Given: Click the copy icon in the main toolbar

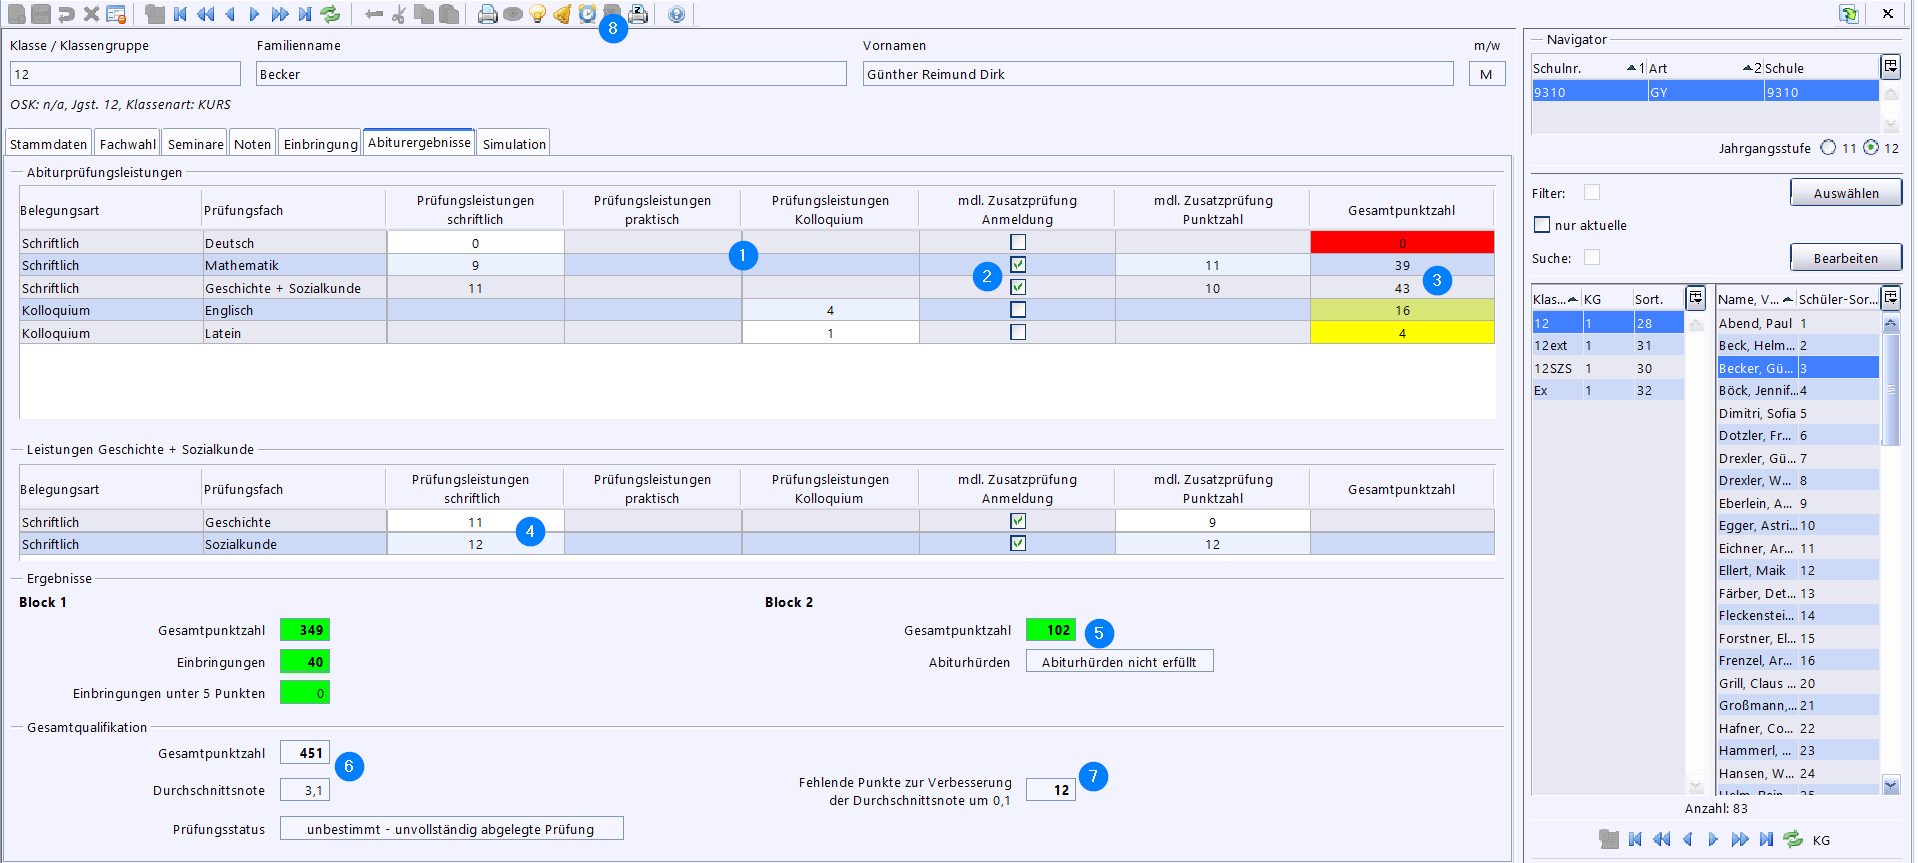Looking at the screenshot, I should [424, 14].
